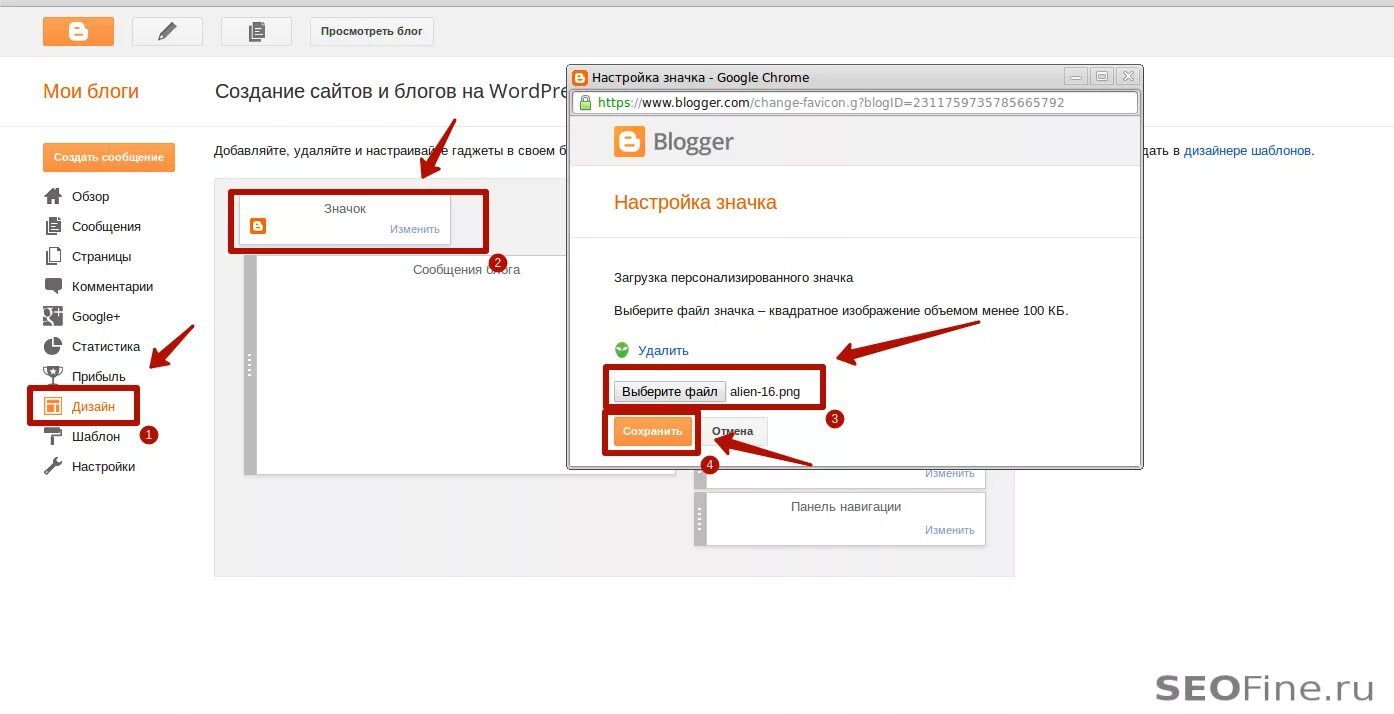Close the Настройка значка popup window
The height and width of the screenshot is (714, 1394).
[1128, 76]
